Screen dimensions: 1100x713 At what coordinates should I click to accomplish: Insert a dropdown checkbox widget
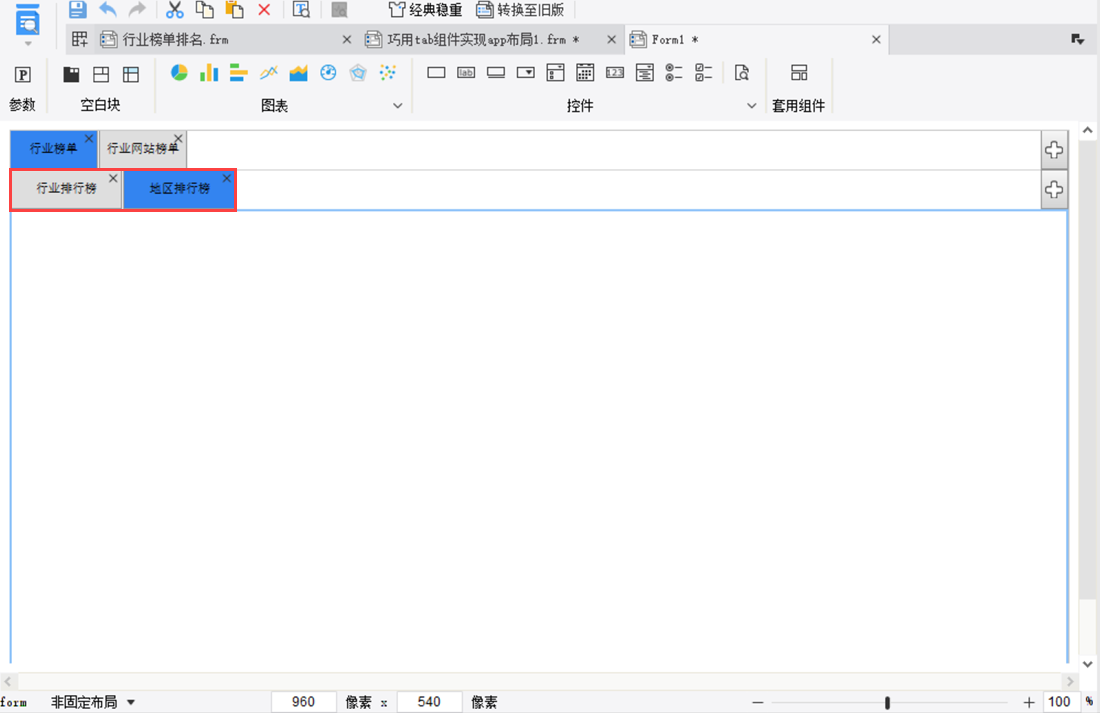556,72
